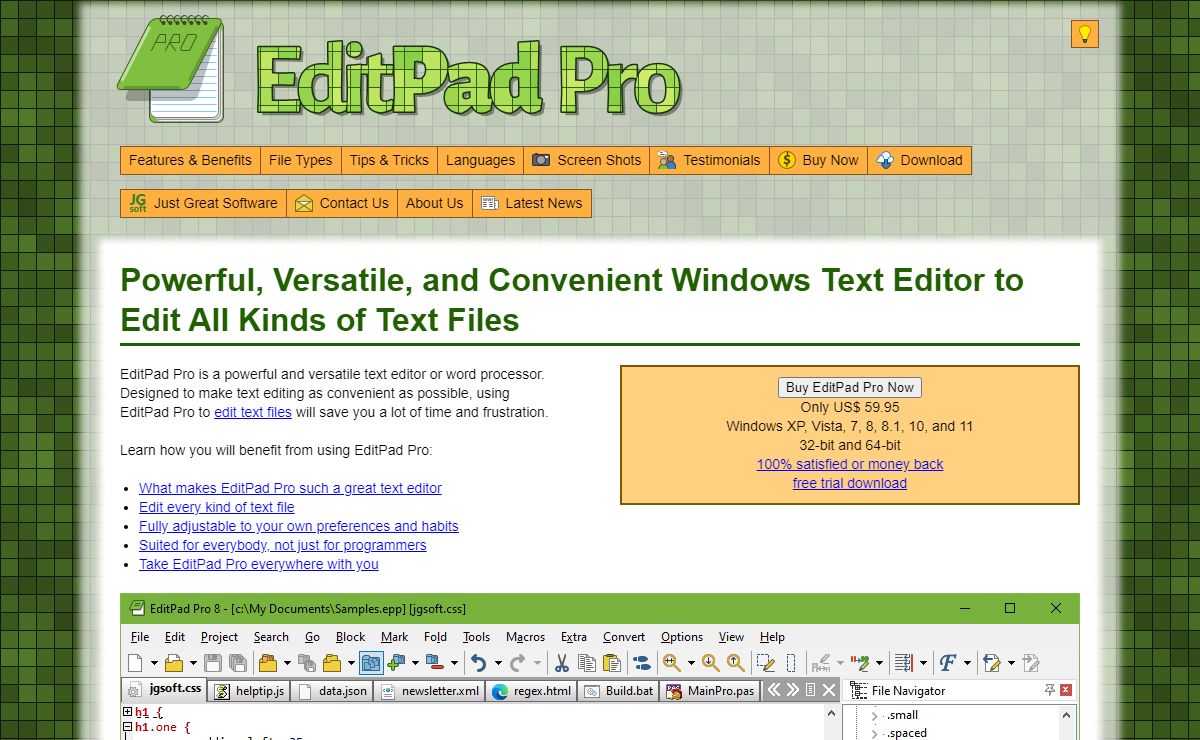Click the clipboard Paste icon

point(611,662)
